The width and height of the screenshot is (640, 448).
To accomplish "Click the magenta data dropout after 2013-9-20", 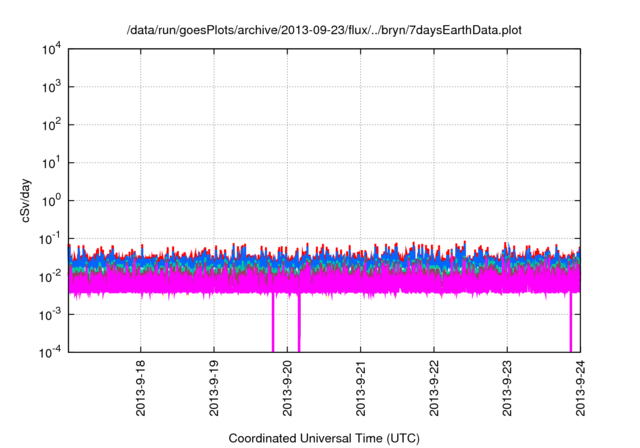I will pyautogui.click(x=299, y=322).
